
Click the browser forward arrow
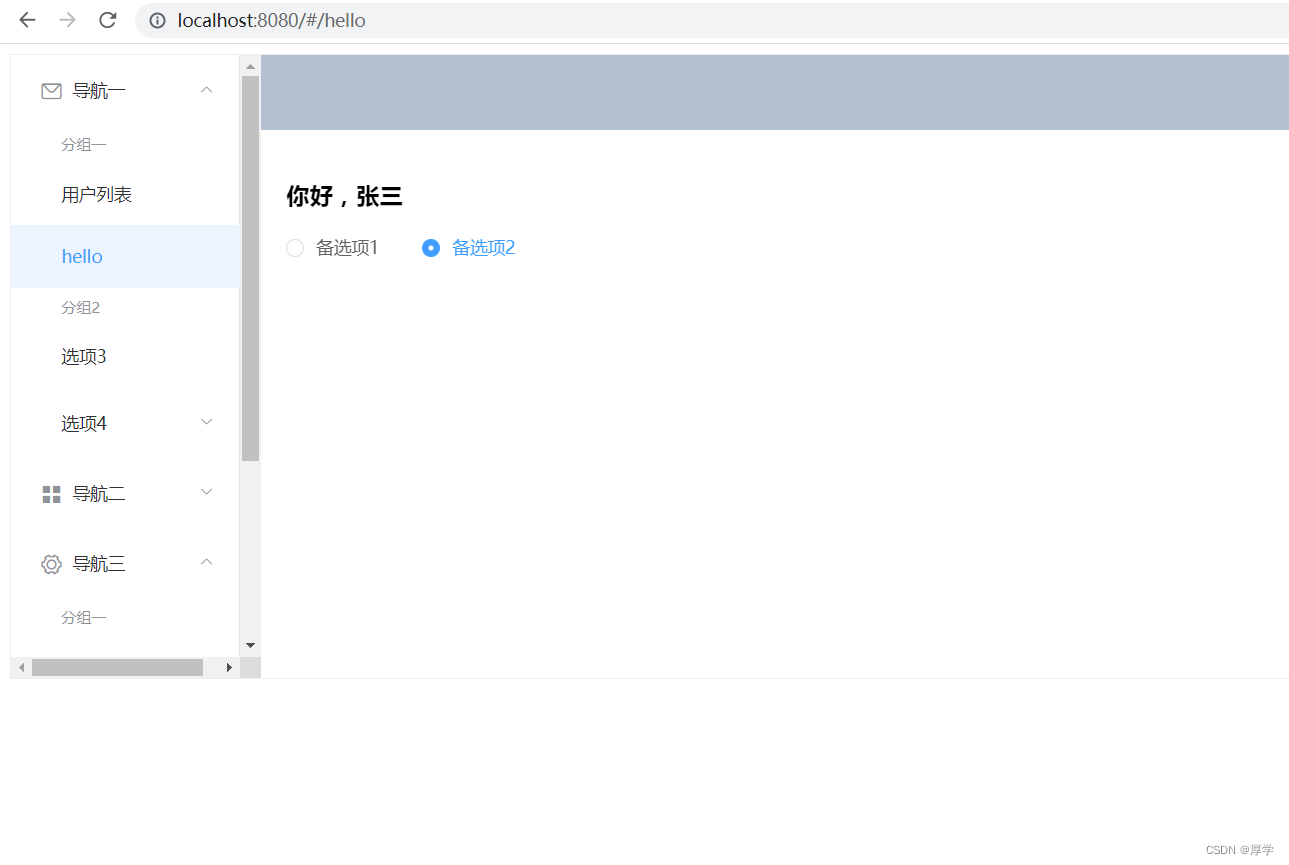coord(68,20)
